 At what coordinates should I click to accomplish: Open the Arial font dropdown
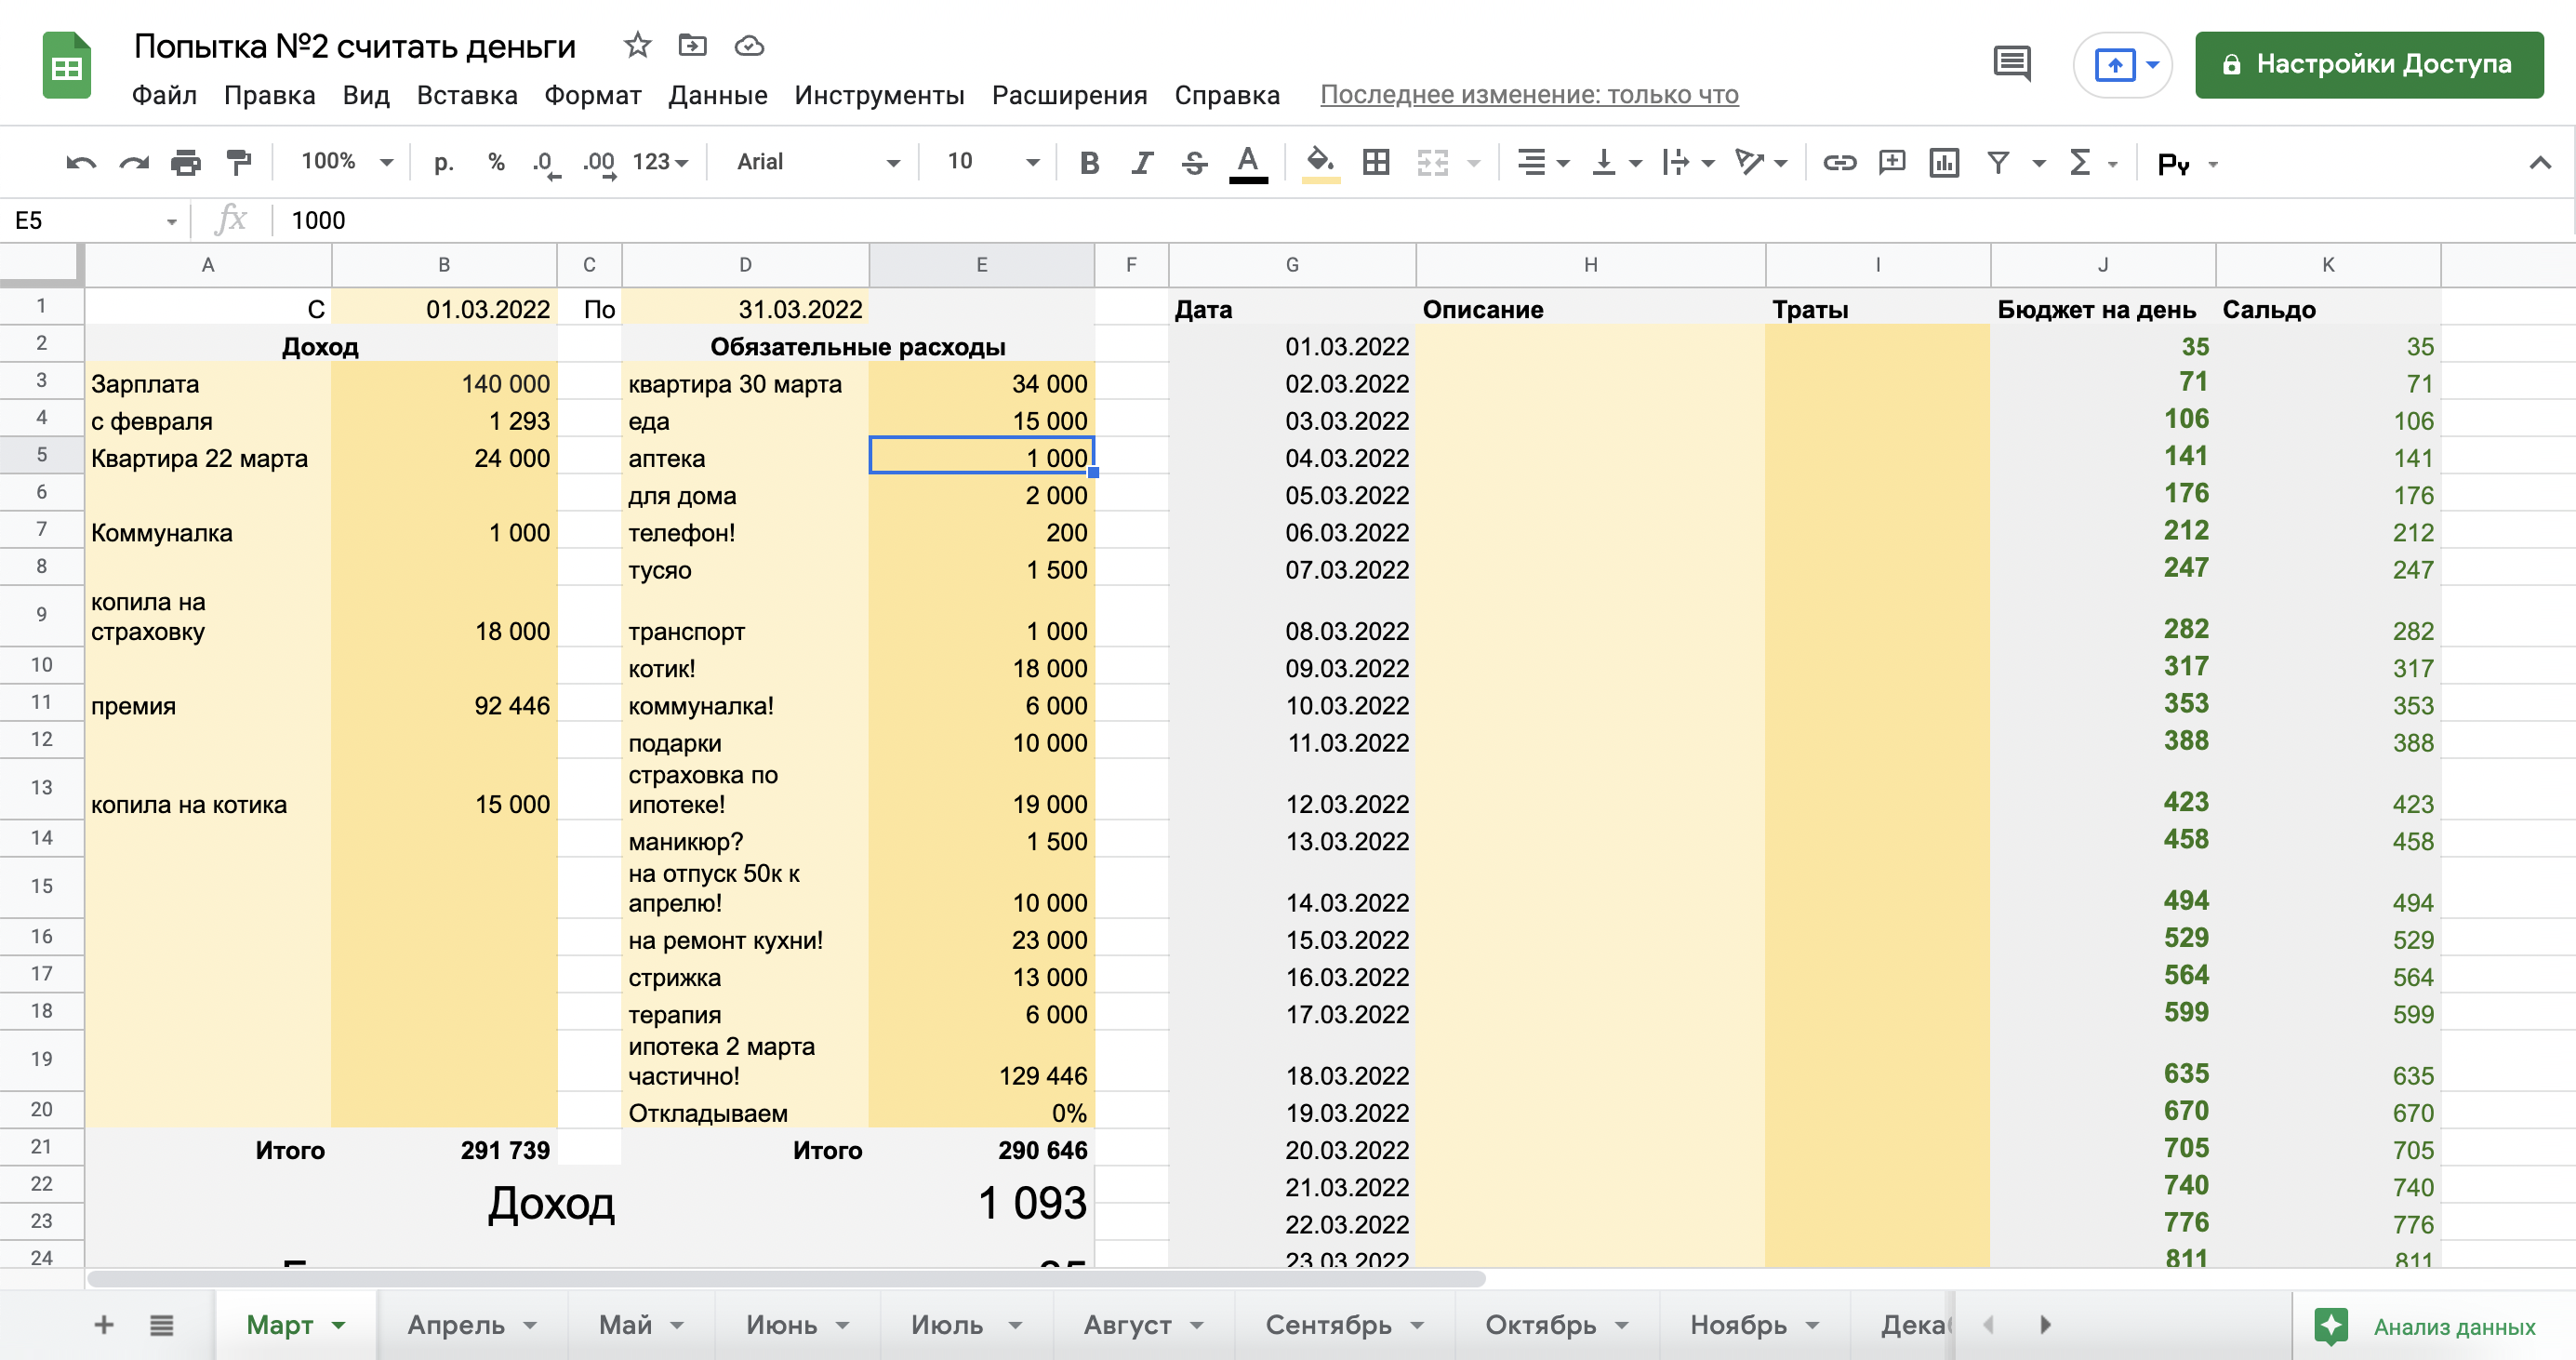(817, 162)
